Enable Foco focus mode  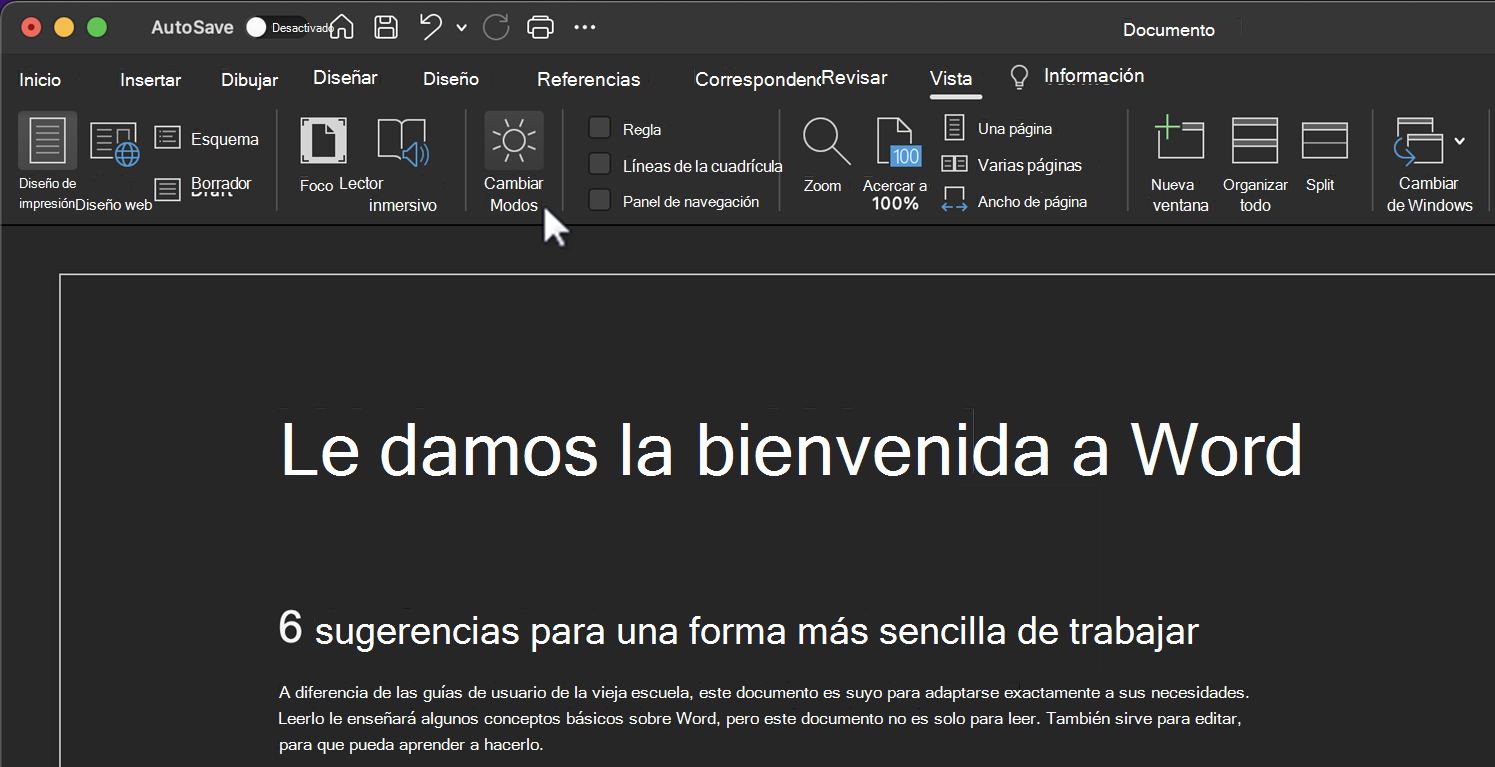pyautogui.click(x=322, y=155)
